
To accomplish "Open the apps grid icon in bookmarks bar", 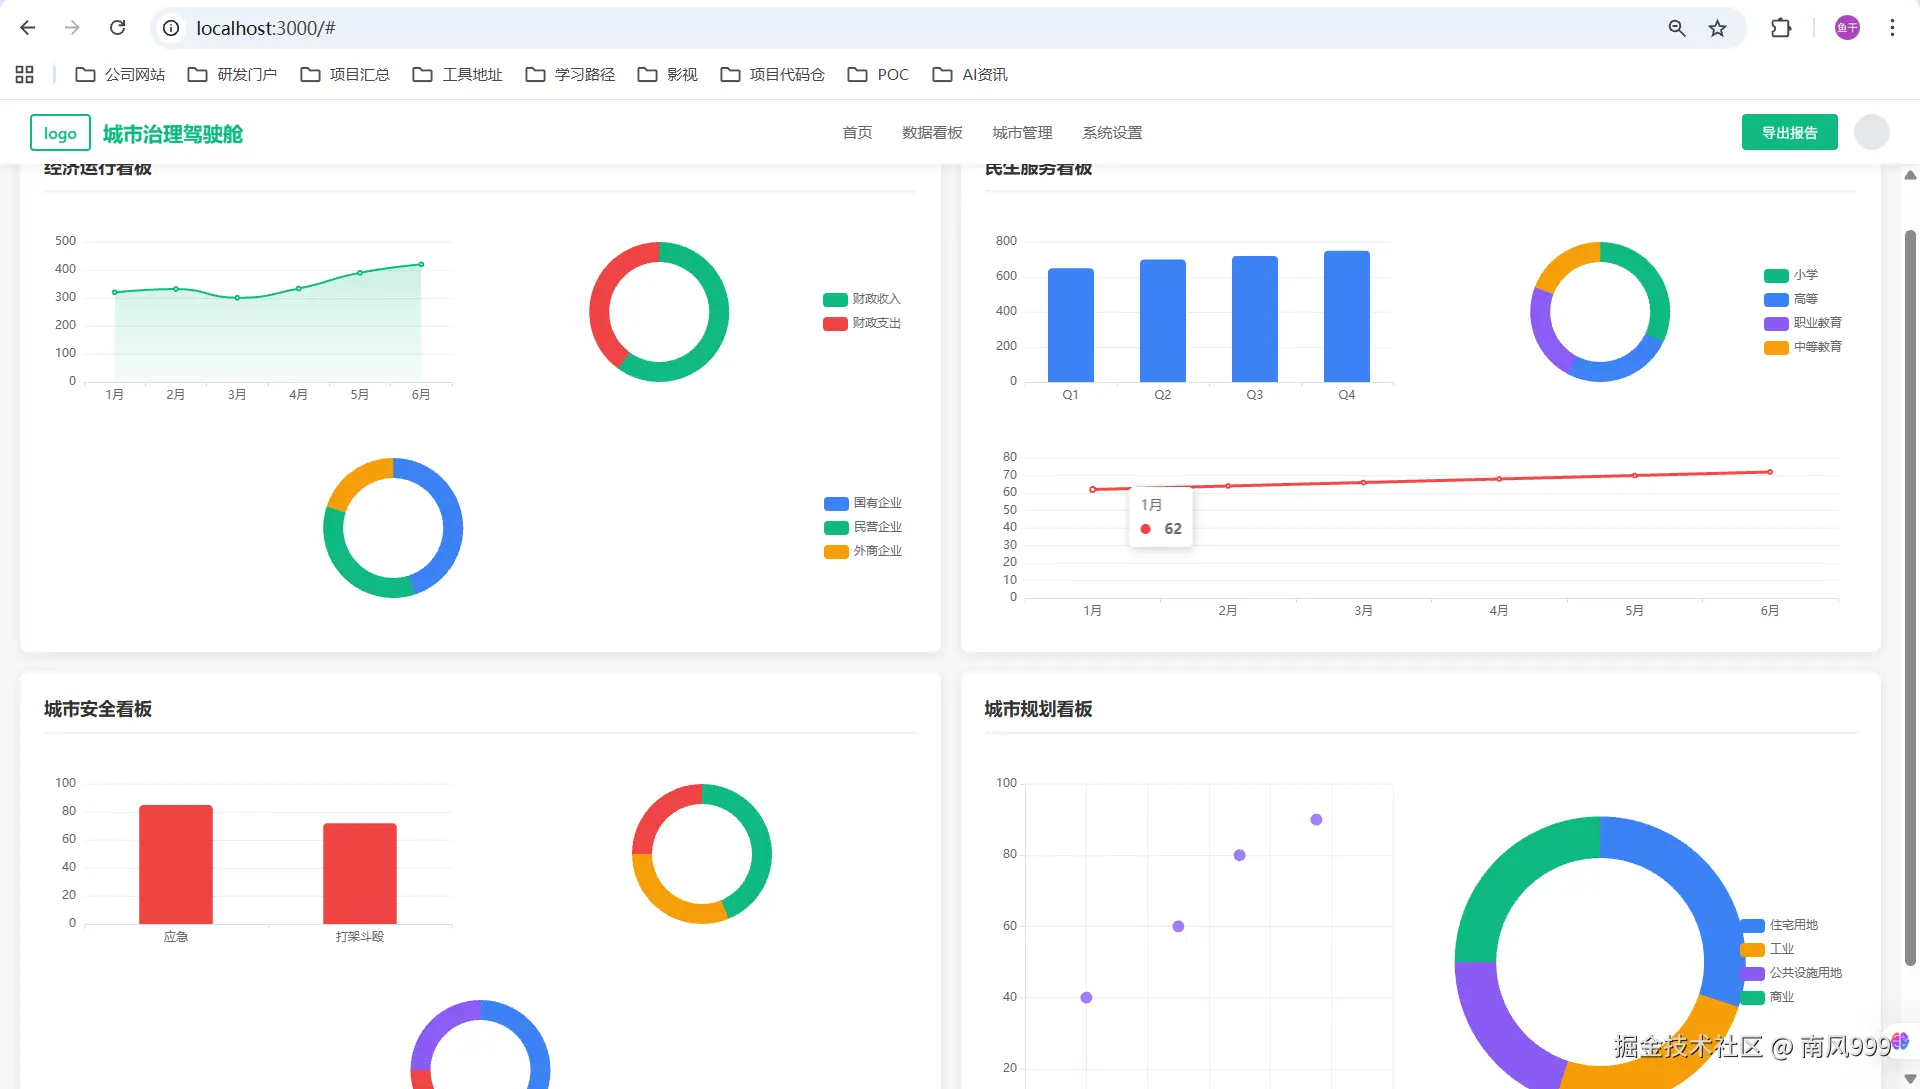I will (25, 75).
